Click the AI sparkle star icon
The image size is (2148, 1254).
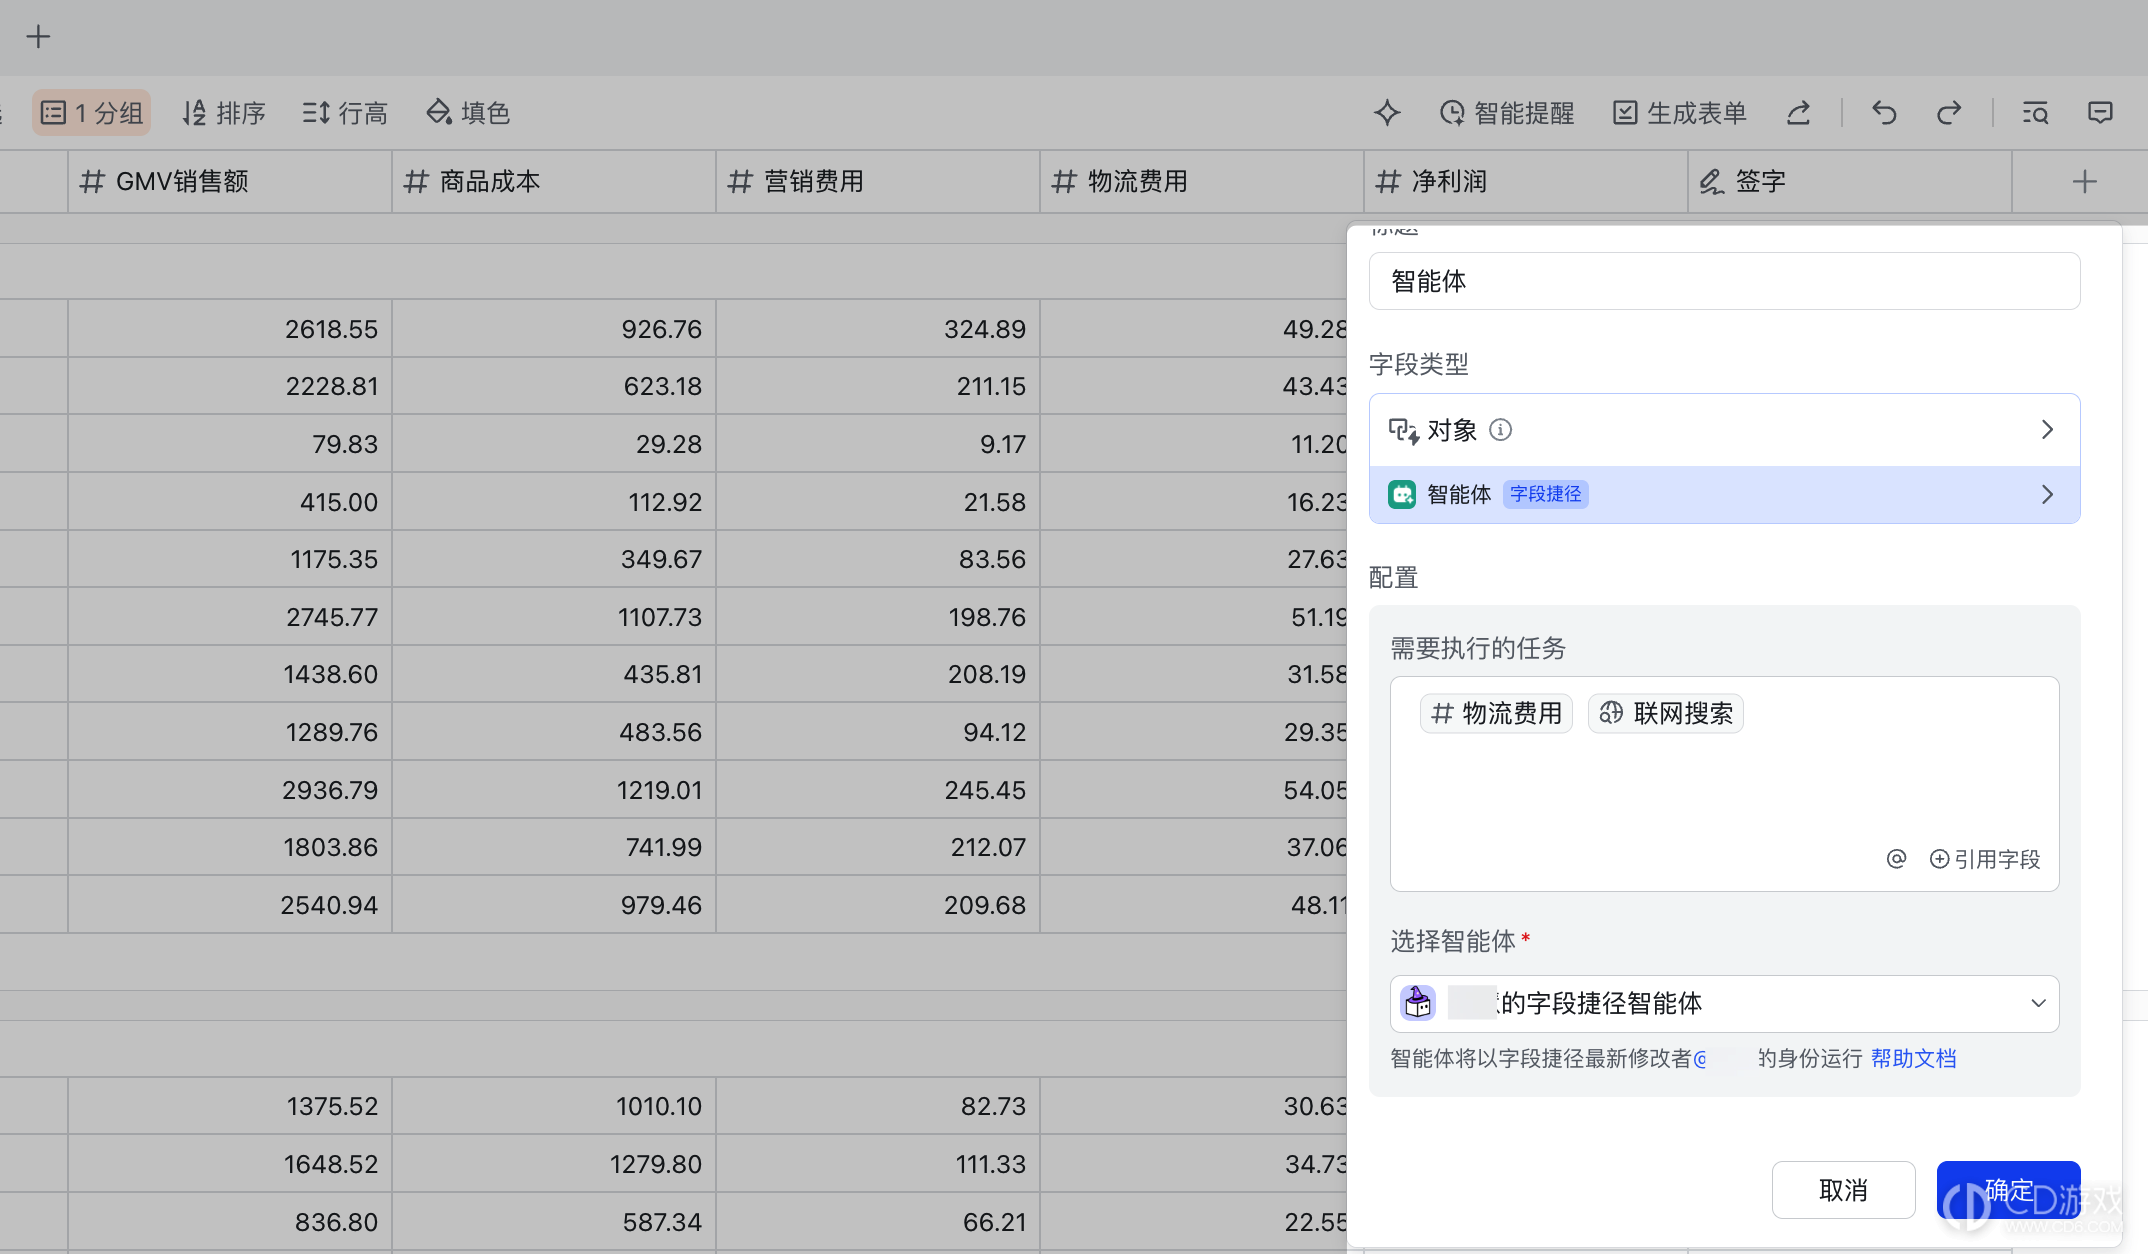pyautogui.click(x=1387, y=113)
